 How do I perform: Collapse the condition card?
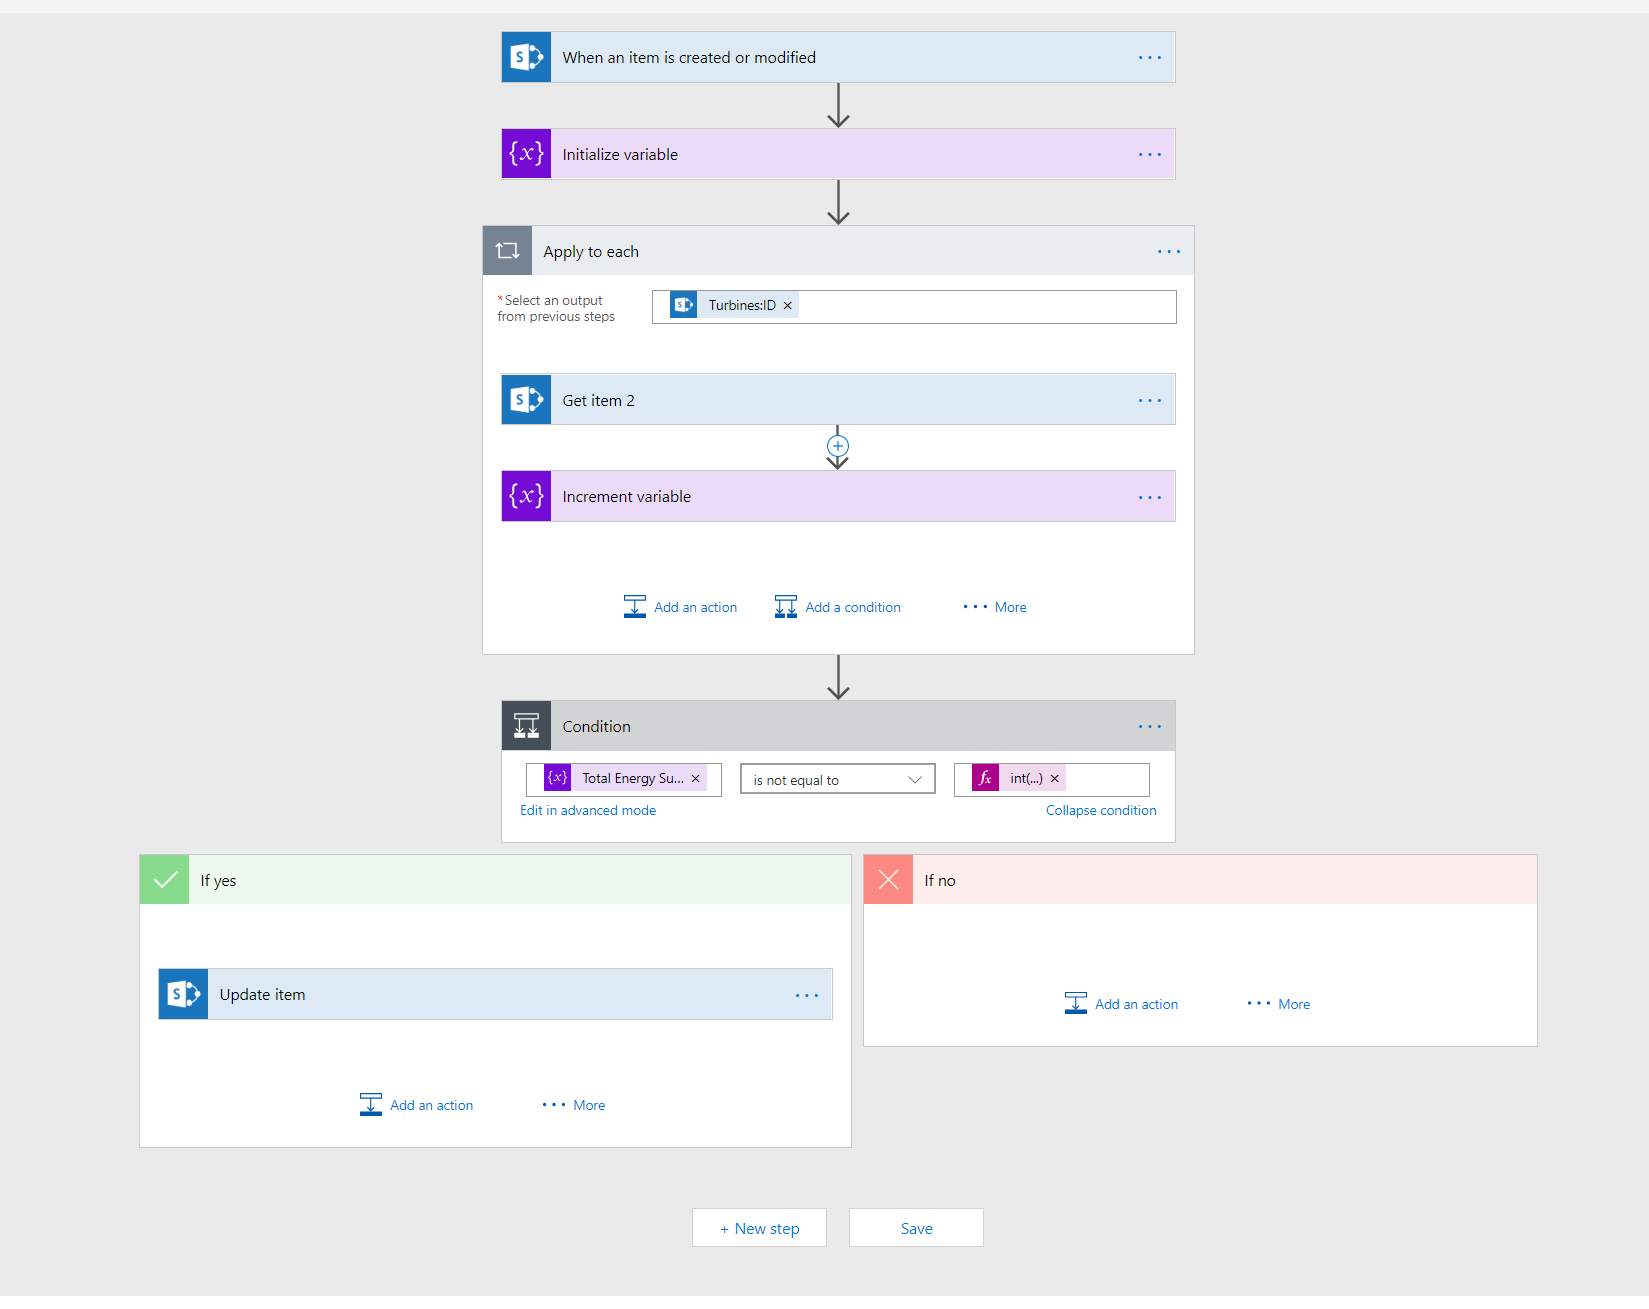tap(1100, 811)
